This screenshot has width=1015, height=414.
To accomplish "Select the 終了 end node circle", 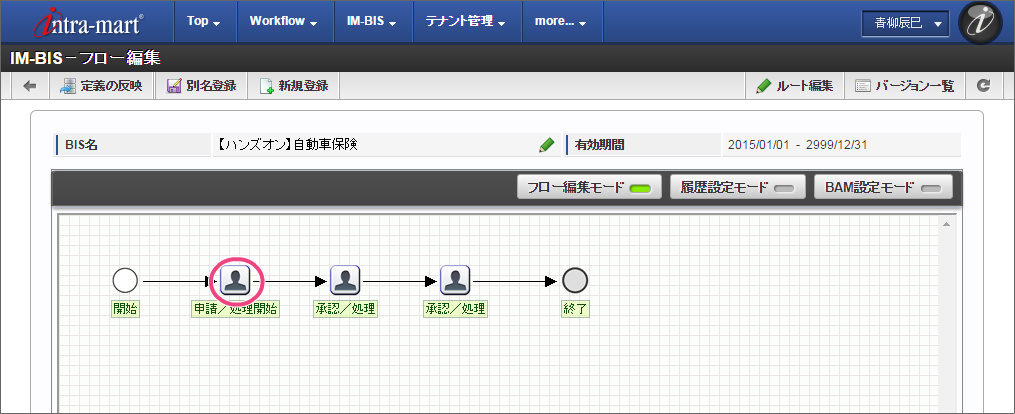I will (x=575, y=281).
